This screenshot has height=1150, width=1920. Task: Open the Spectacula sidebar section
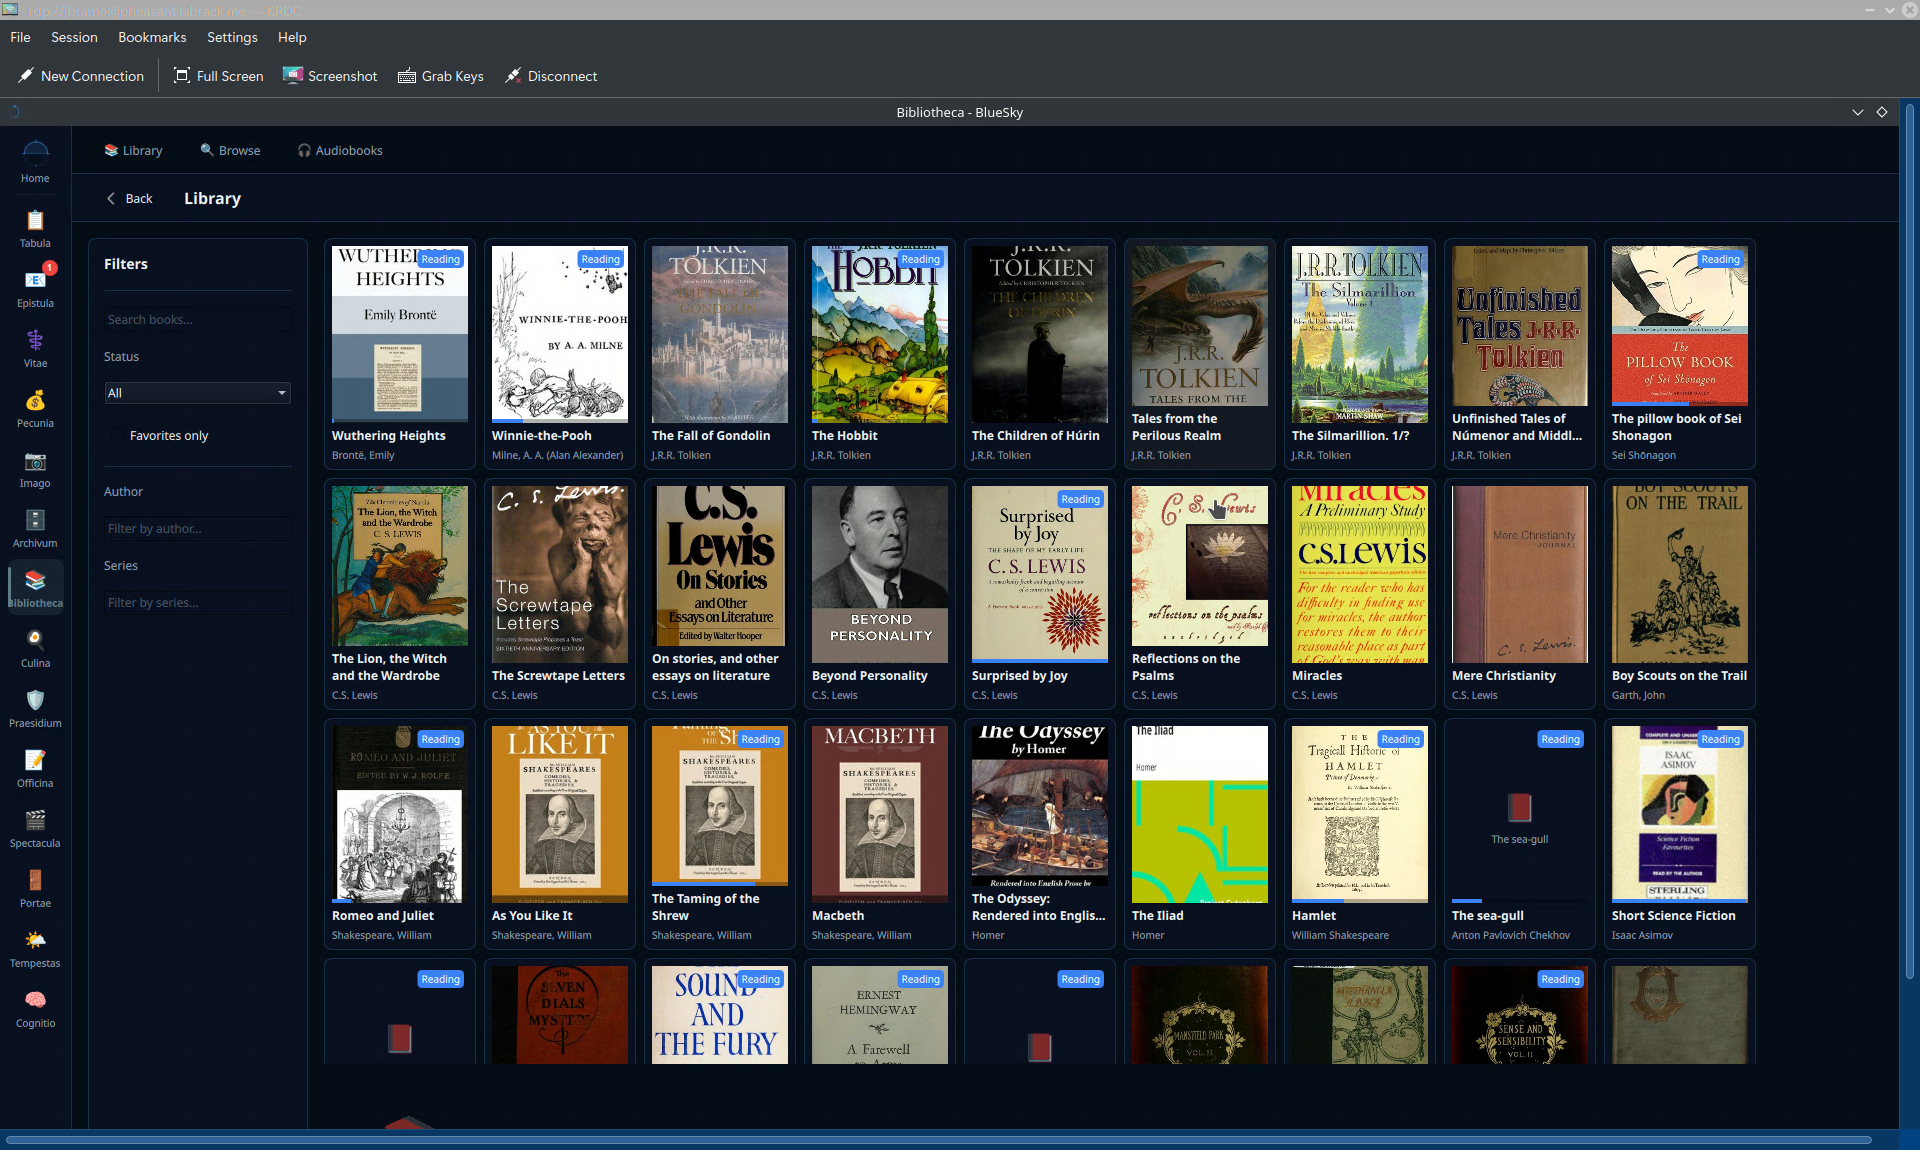click(35, 825)
